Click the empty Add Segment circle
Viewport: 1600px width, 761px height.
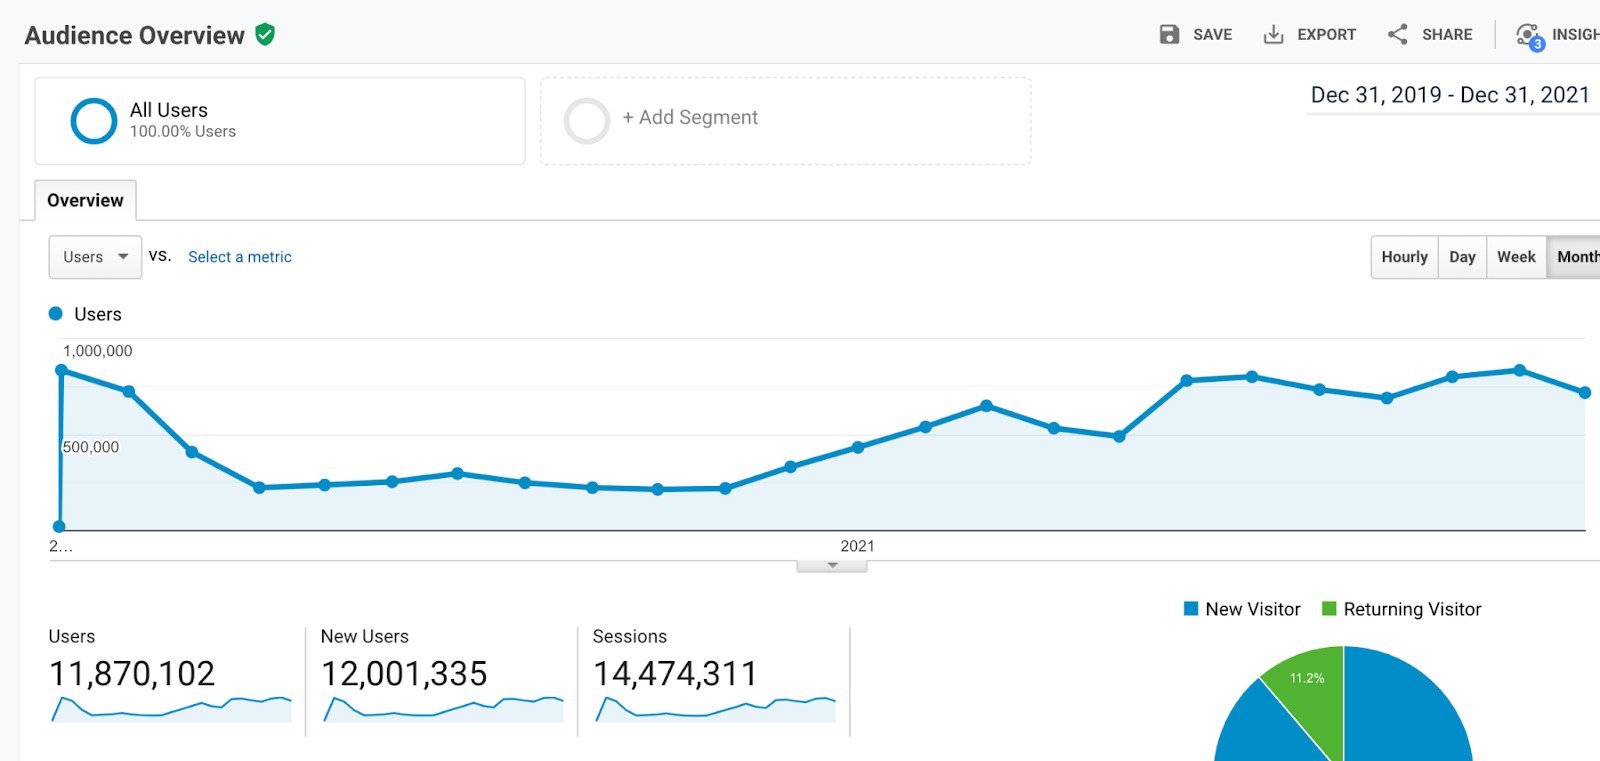(x=587, y=121)
